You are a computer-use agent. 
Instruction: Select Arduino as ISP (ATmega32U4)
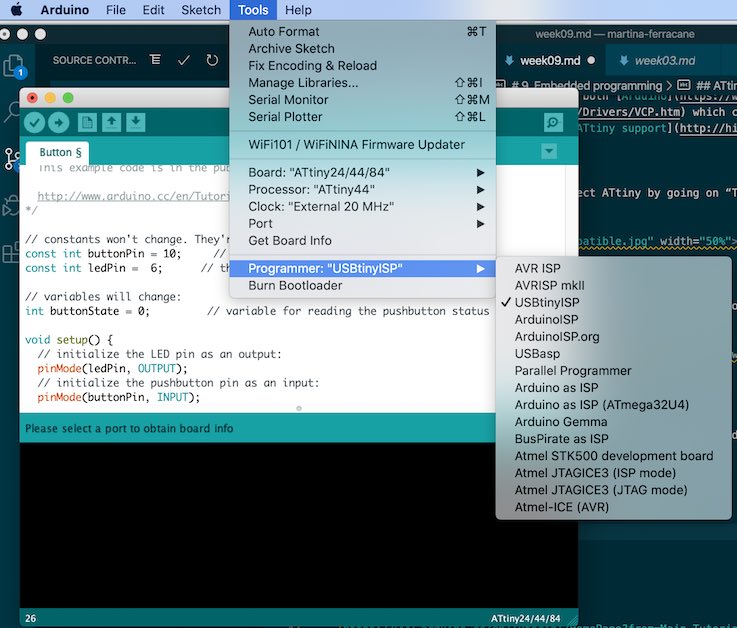pyautogui.click(x=613, y=405)
